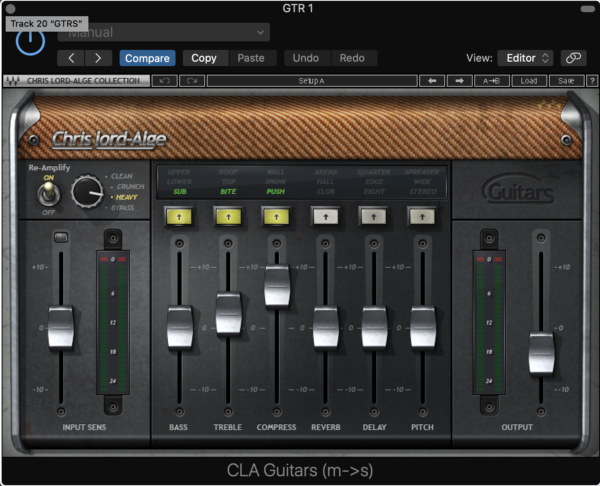Click the COMPRESS mode arrow button
This screenshot has height=486, width=600.
276,217
